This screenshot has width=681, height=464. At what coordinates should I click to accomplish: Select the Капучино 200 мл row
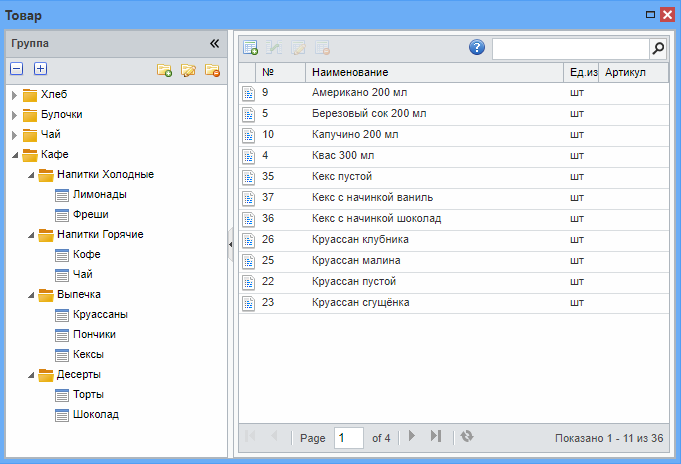(x=355, y=134)
